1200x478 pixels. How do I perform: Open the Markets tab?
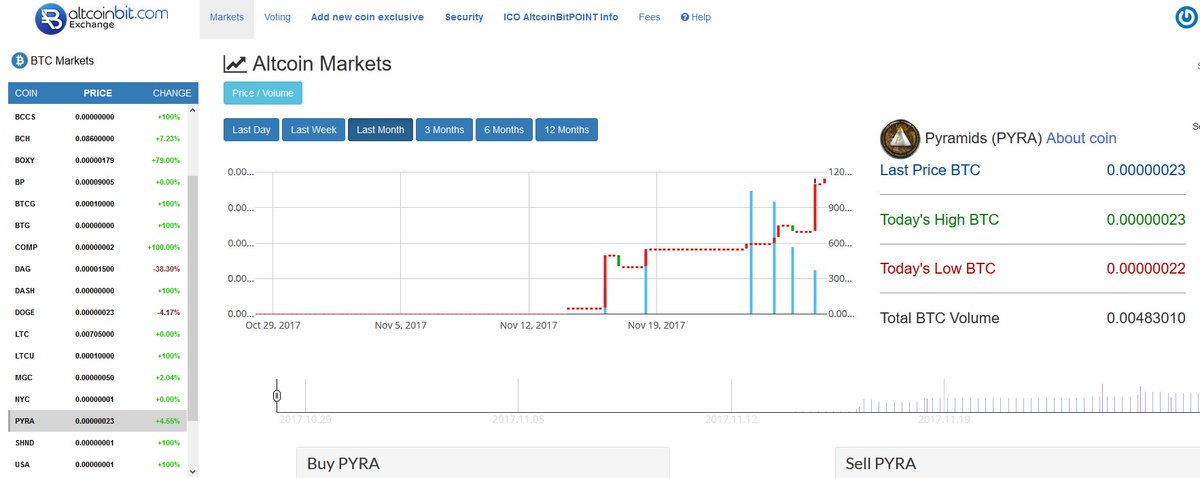[x=227, y=18]
